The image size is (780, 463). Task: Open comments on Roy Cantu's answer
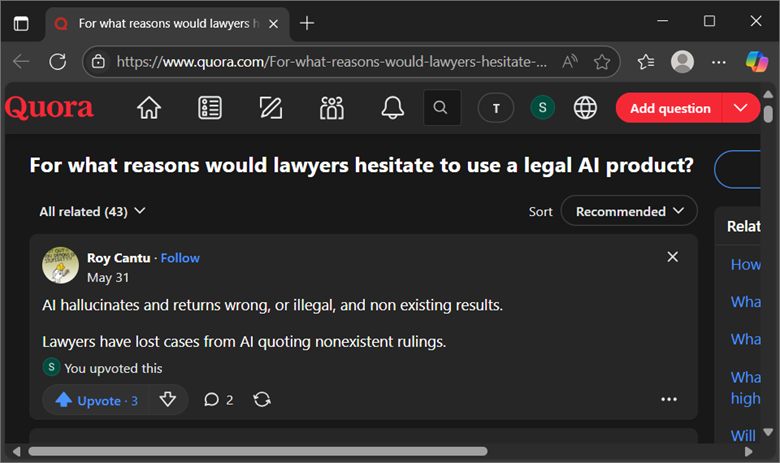(x=218, y=399)
